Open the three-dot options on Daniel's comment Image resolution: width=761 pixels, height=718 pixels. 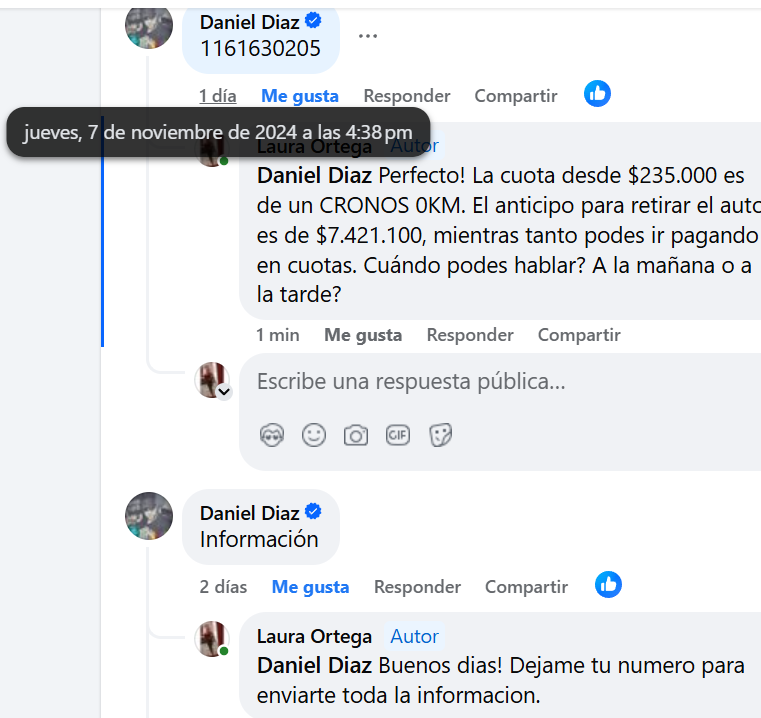tap(368, 36)
